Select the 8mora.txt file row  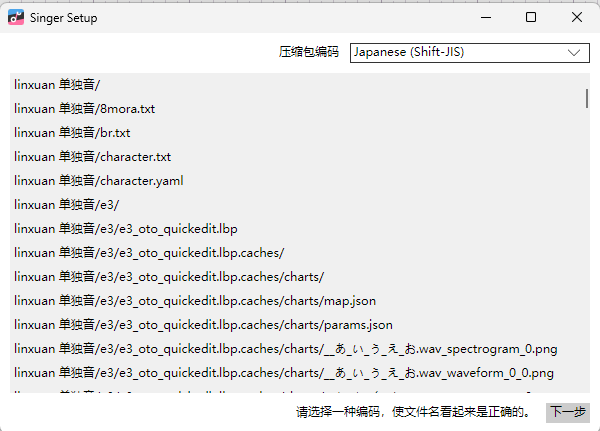(x=299, y=109)
